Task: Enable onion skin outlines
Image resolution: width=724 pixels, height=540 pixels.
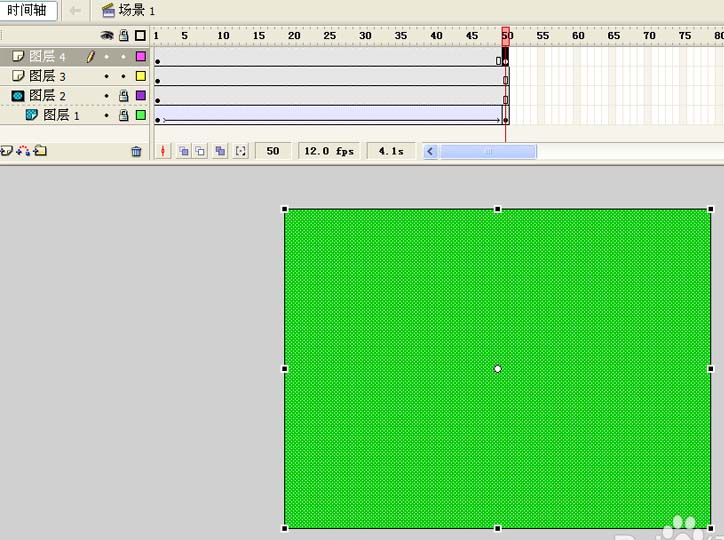Action: click(x=200, y=151)
